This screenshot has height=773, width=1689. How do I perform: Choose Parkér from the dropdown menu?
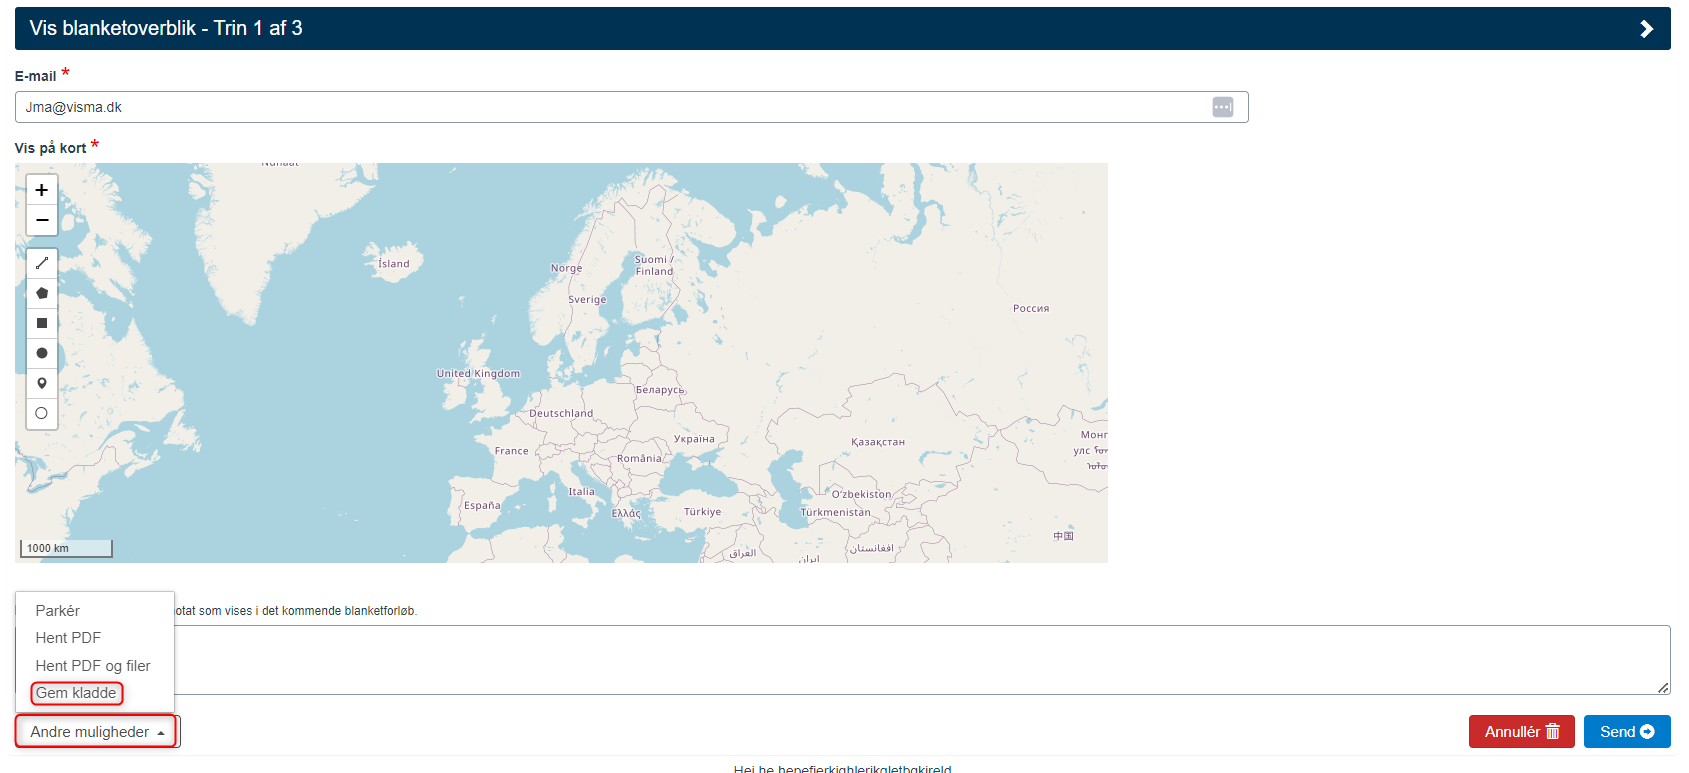[x=58, y=610]
